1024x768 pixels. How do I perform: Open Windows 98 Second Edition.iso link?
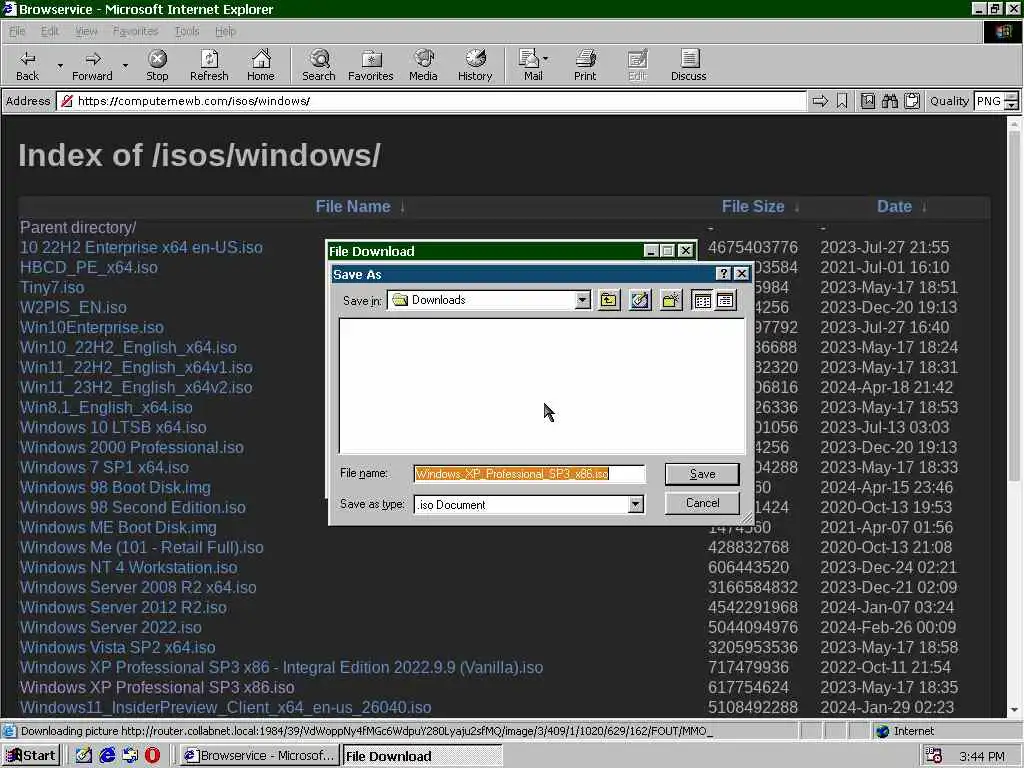[x=133, y=507]
